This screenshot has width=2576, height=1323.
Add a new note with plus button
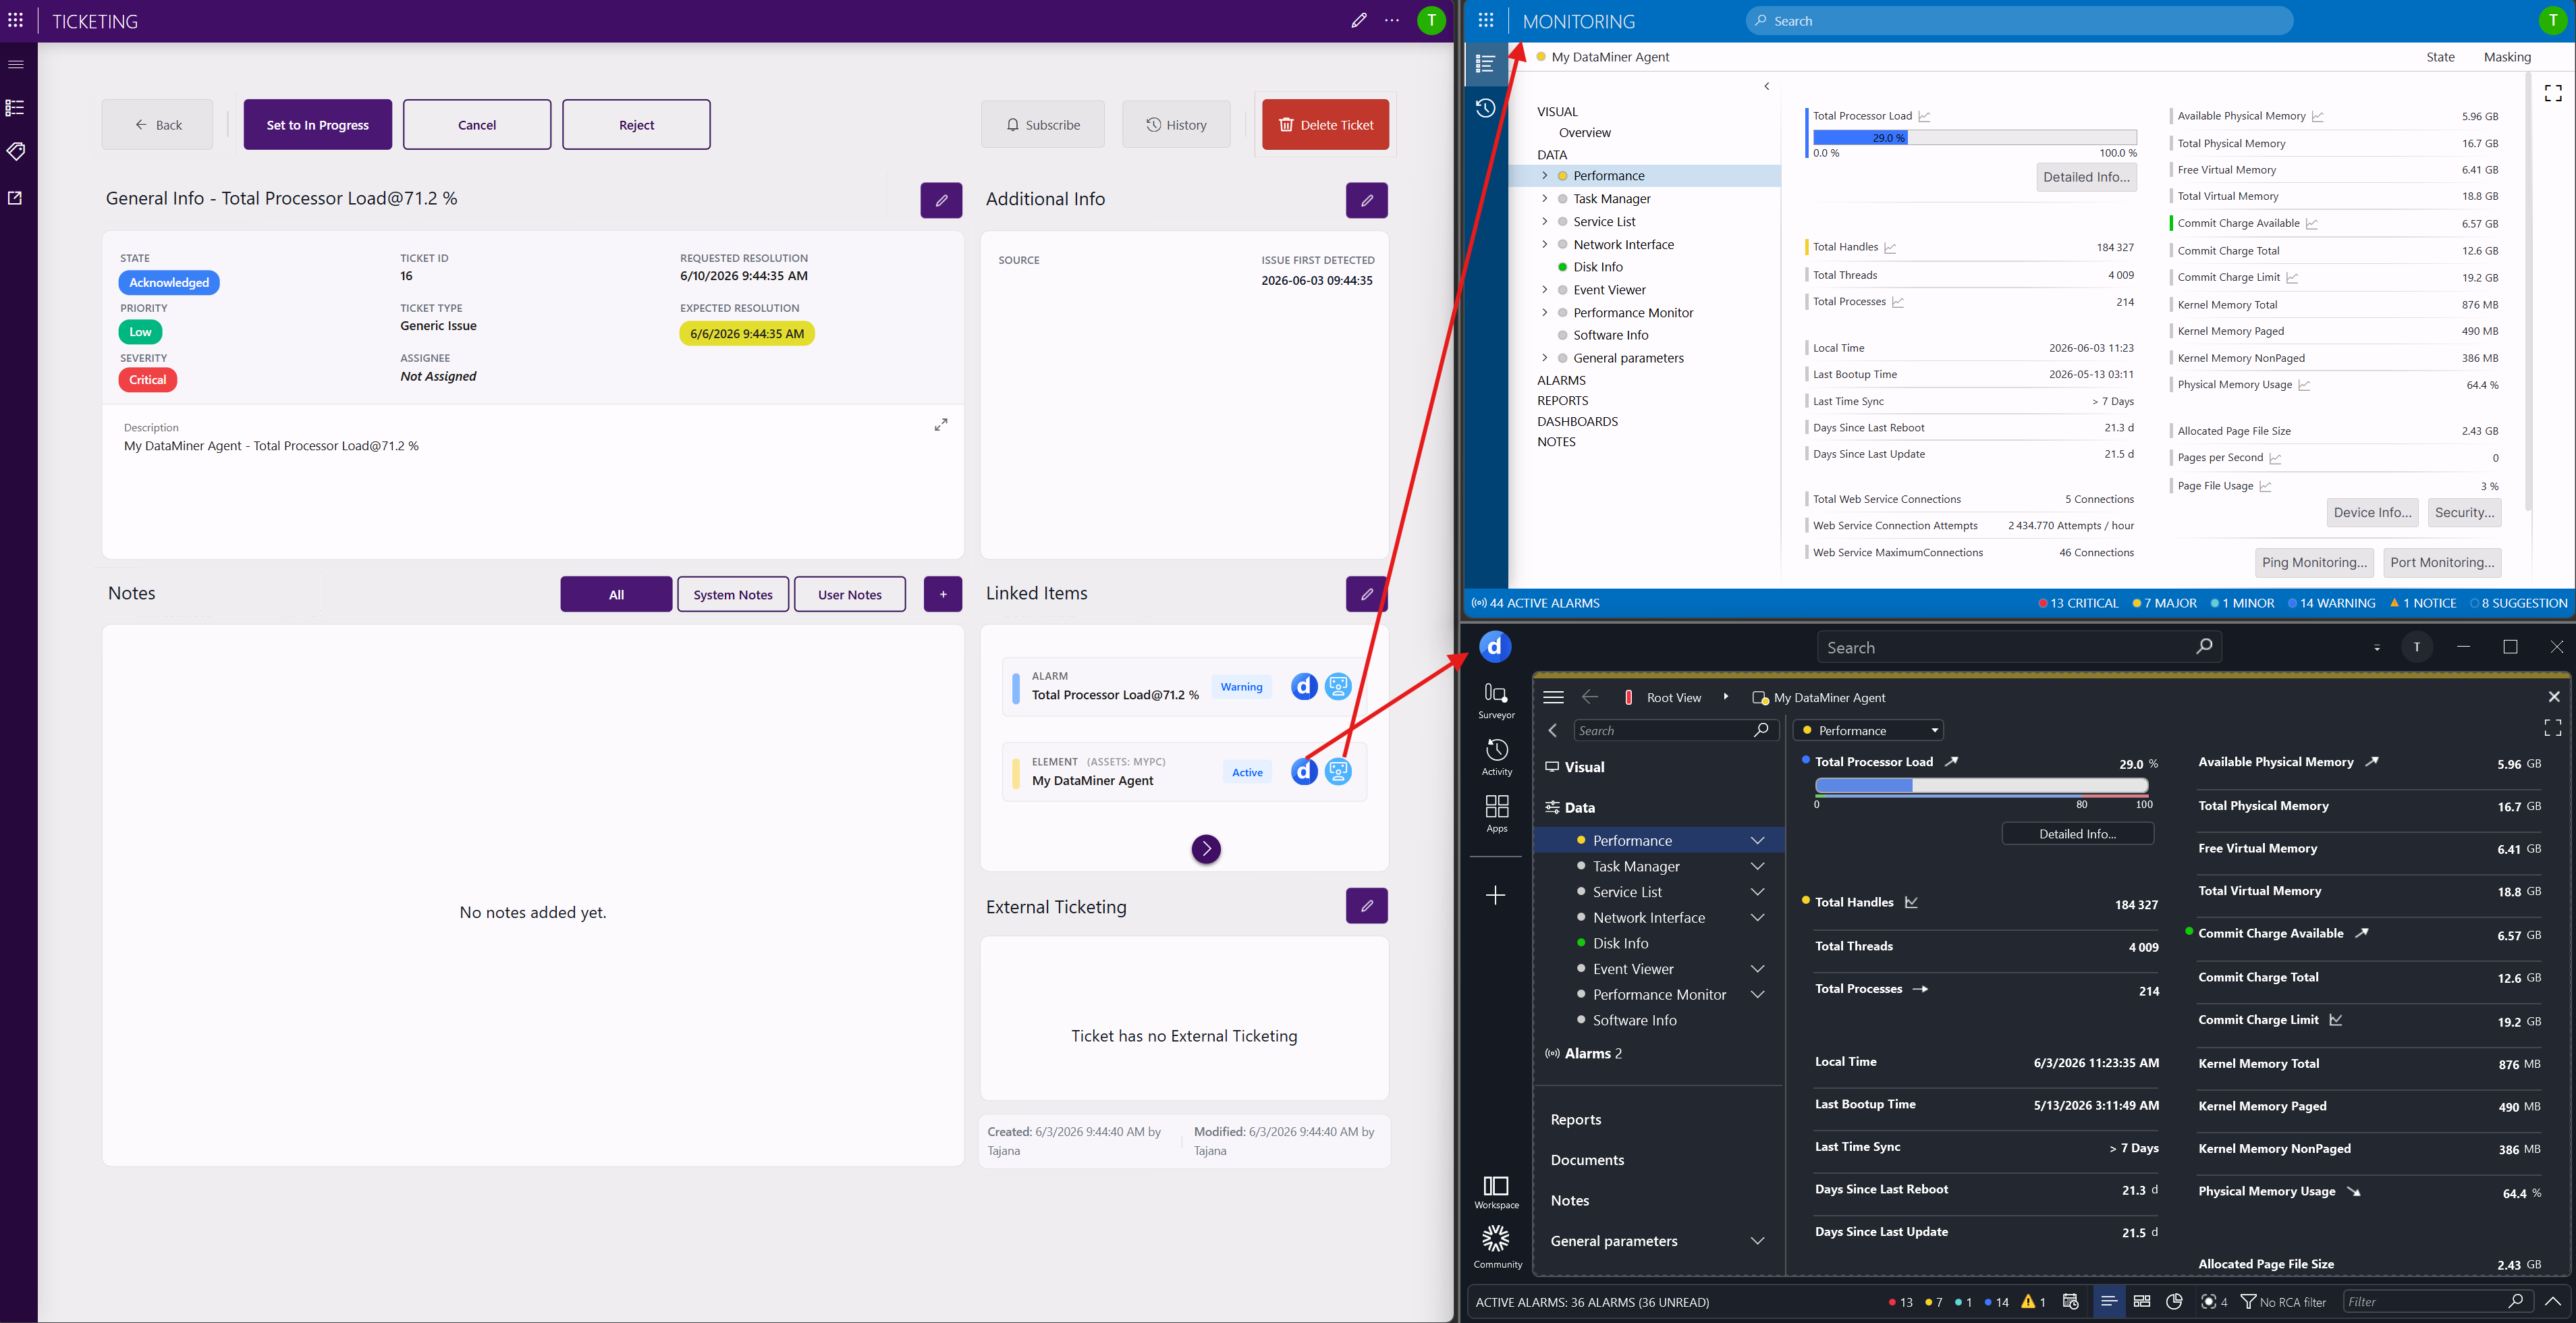click(943, 594)
